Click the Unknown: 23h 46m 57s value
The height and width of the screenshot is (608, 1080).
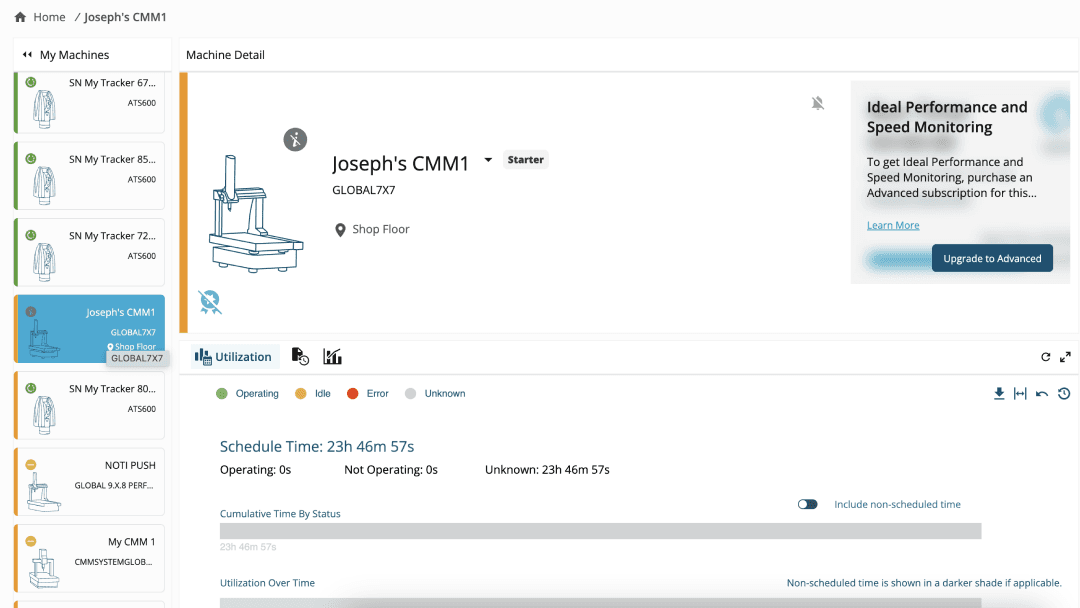[x=547, y=470]
